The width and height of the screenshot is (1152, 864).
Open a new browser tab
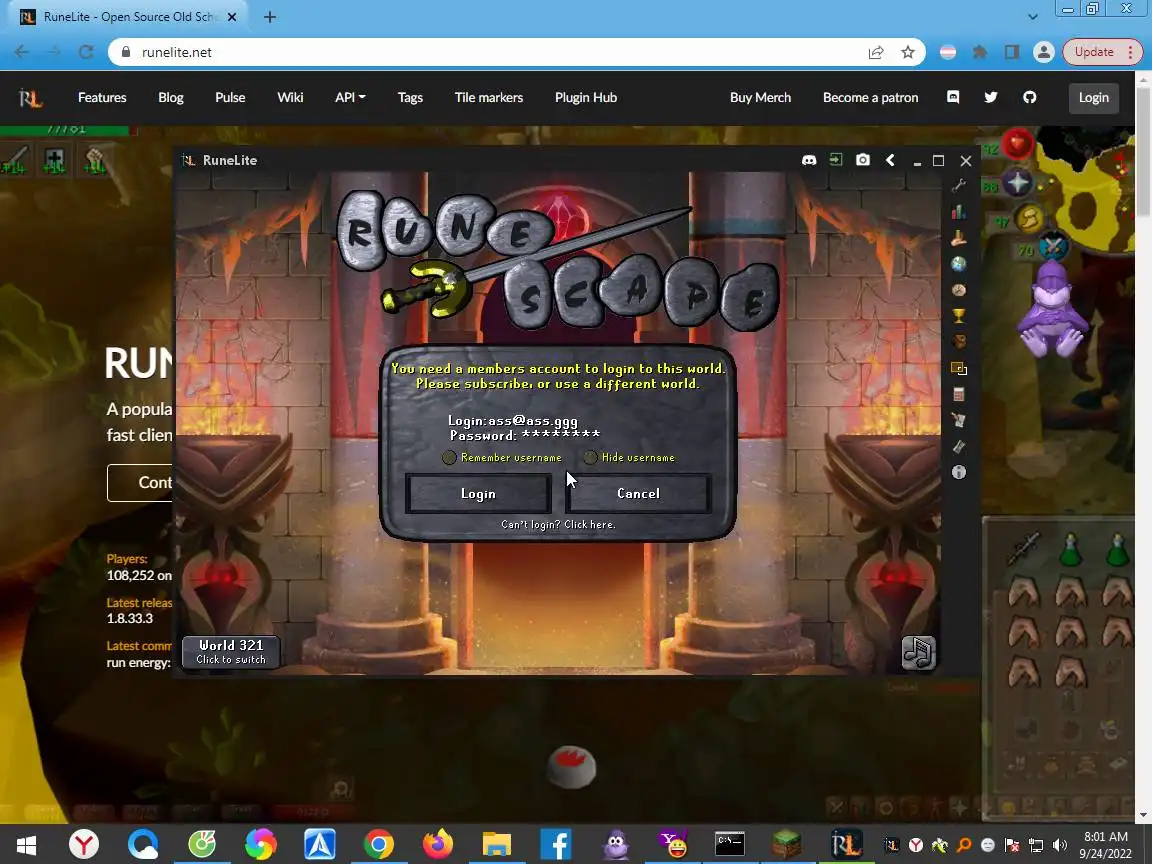(x=270, y=17)
